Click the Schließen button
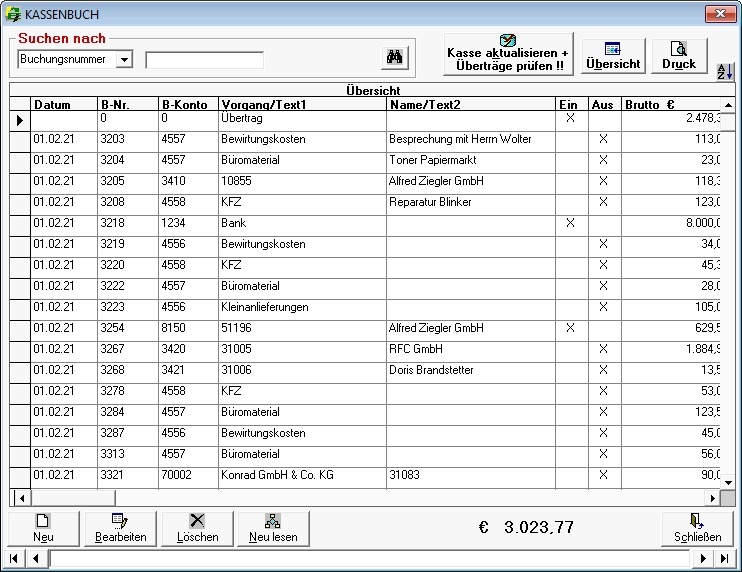Screen dimensions: 742x572 click(698, 528)
